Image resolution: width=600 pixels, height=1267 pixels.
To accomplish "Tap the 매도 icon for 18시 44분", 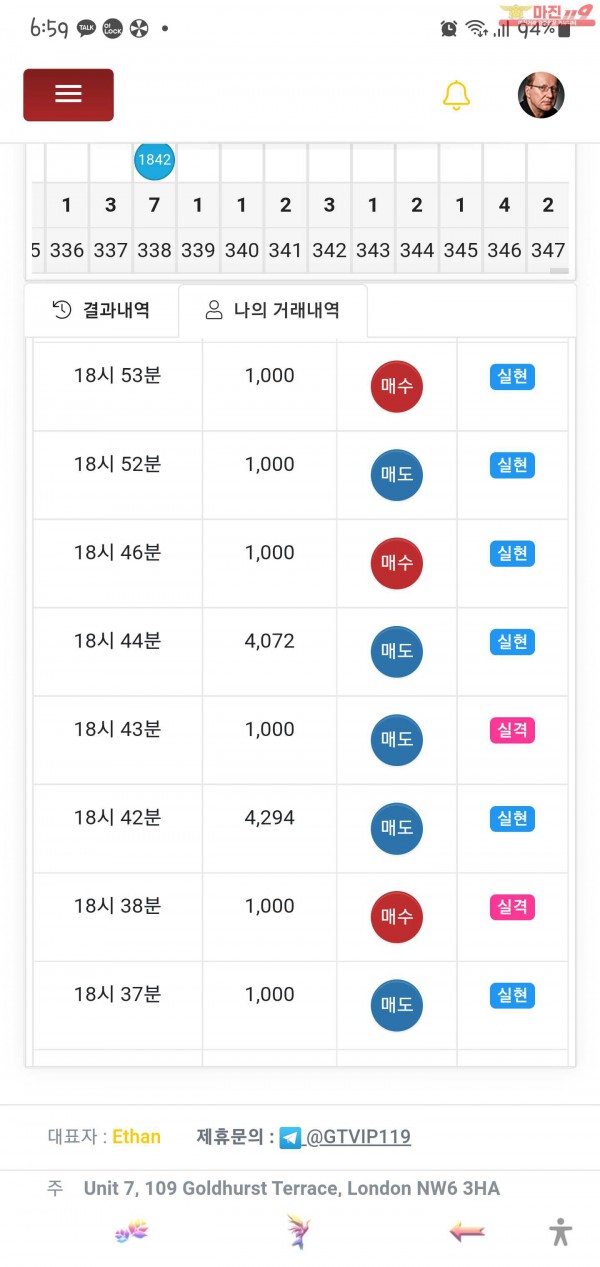I will pyautogui.click(x=397, y=651).
